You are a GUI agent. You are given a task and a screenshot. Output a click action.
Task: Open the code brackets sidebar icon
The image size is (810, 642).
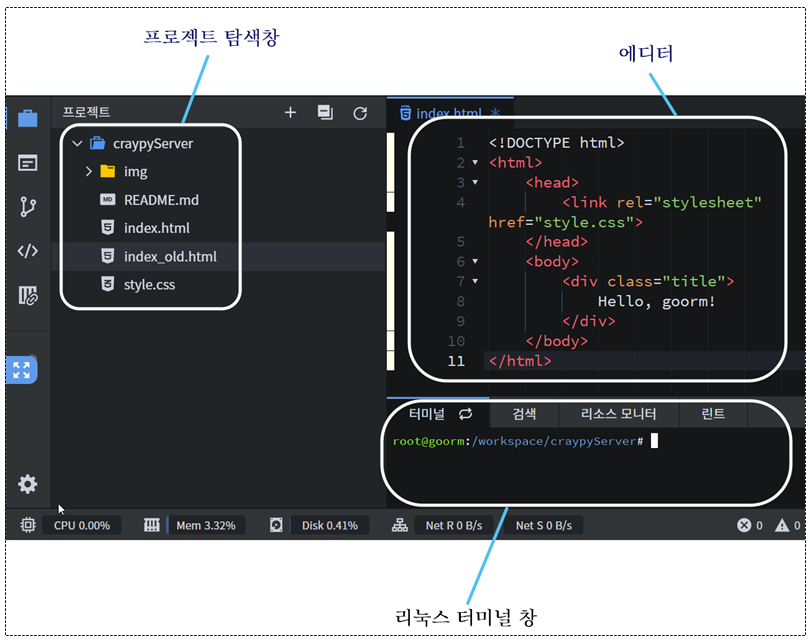click(x=27, y=251)
